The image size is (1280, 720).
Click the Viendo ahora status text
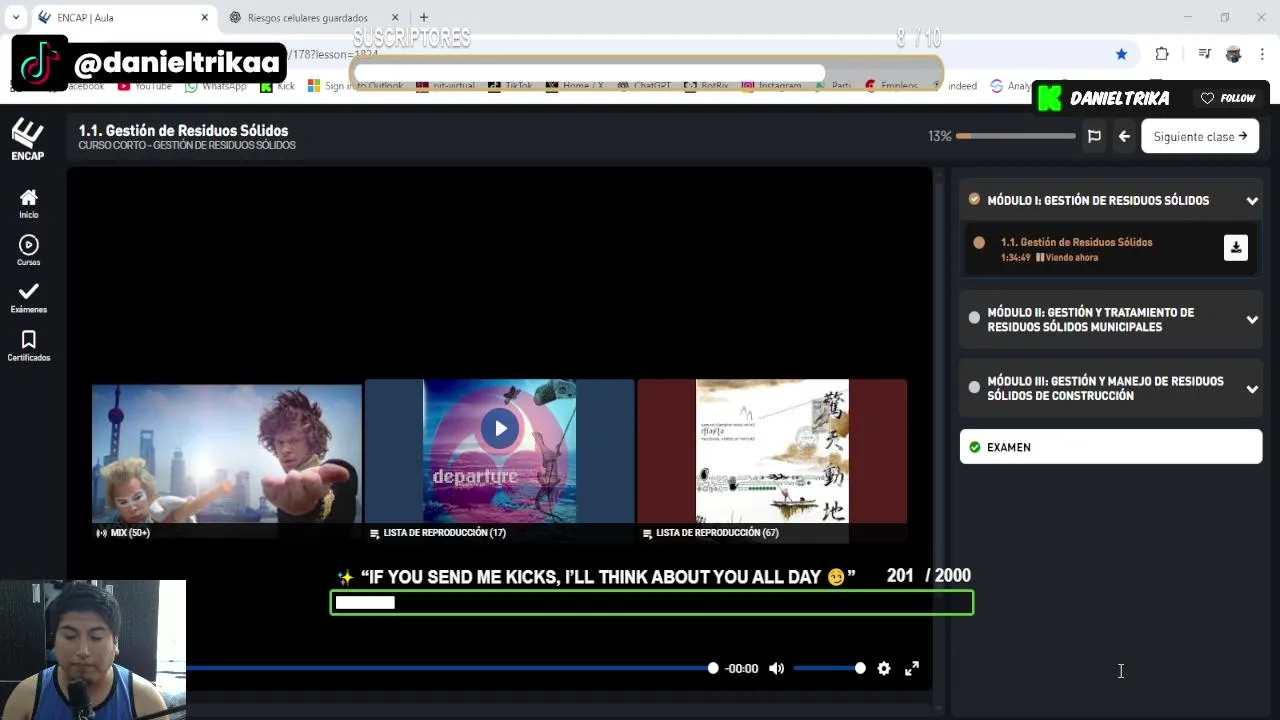click(1071, 258)
